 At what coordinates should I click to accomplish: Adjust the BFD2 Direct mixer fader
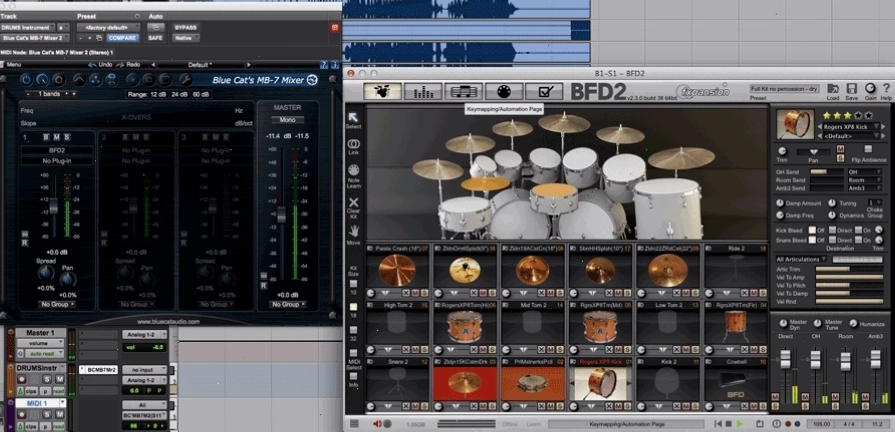point(785,359)
